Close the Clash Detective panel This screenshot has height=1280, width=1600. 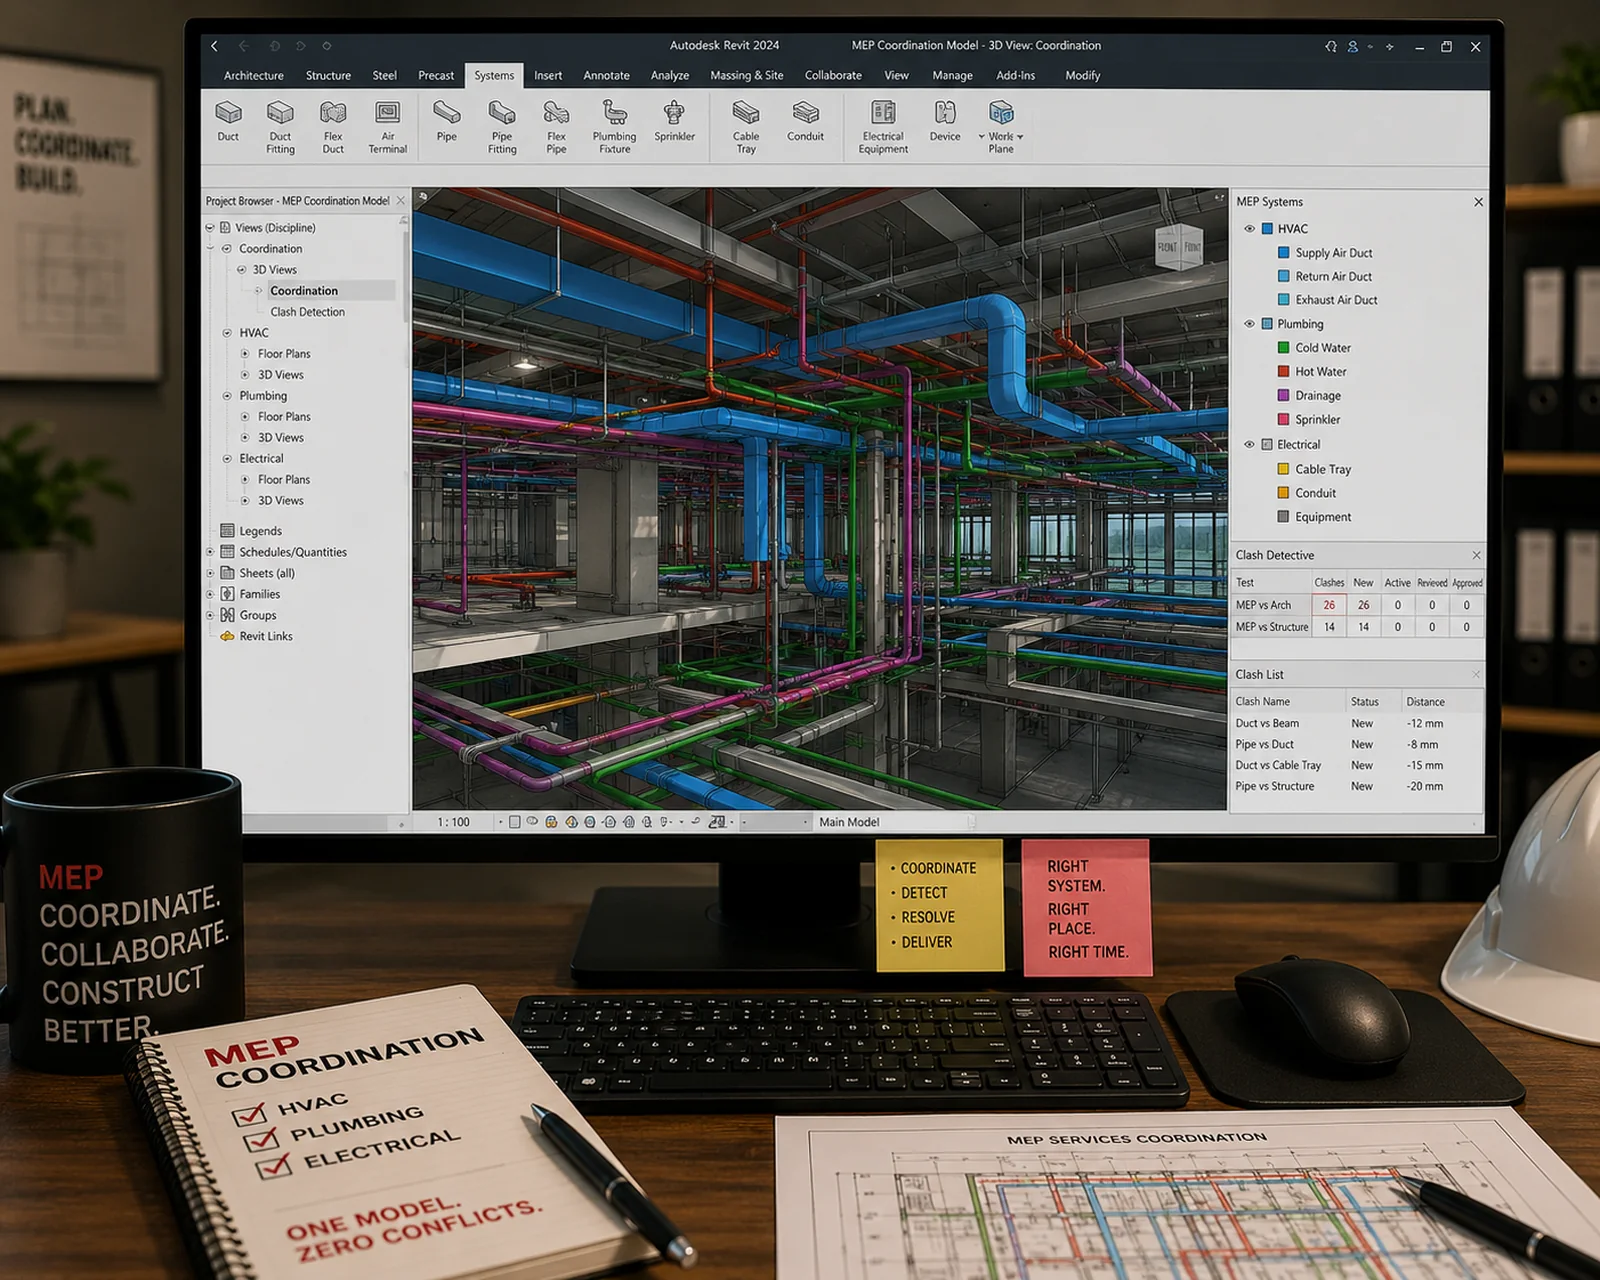[1476, 555]
